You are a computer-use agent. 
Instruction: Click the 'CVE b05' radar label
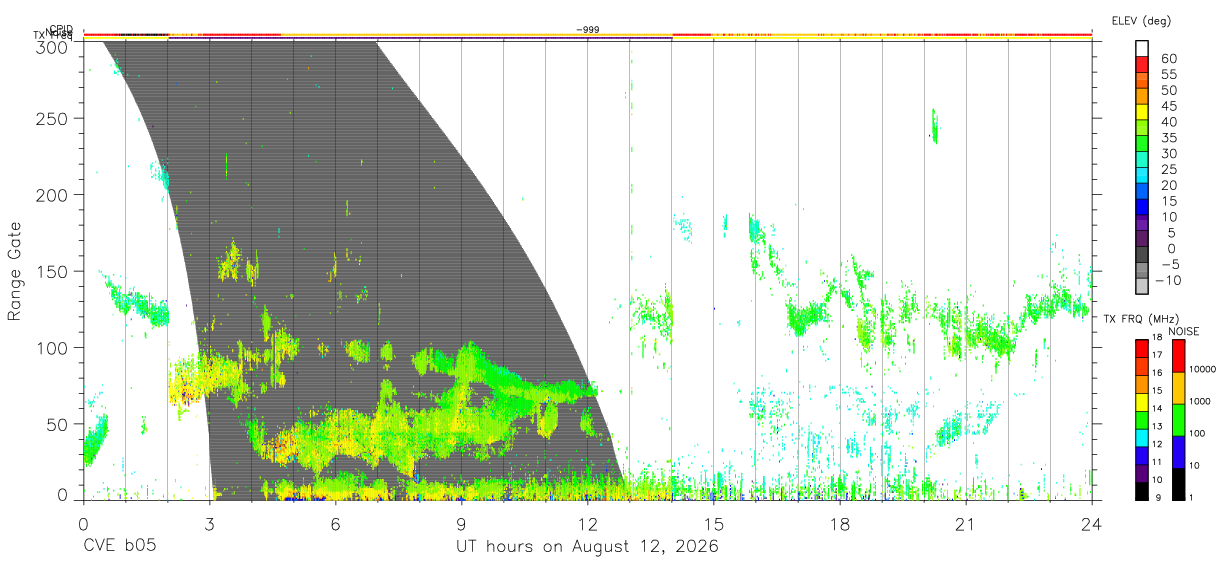pyautogui.click(x=119, y=547)
